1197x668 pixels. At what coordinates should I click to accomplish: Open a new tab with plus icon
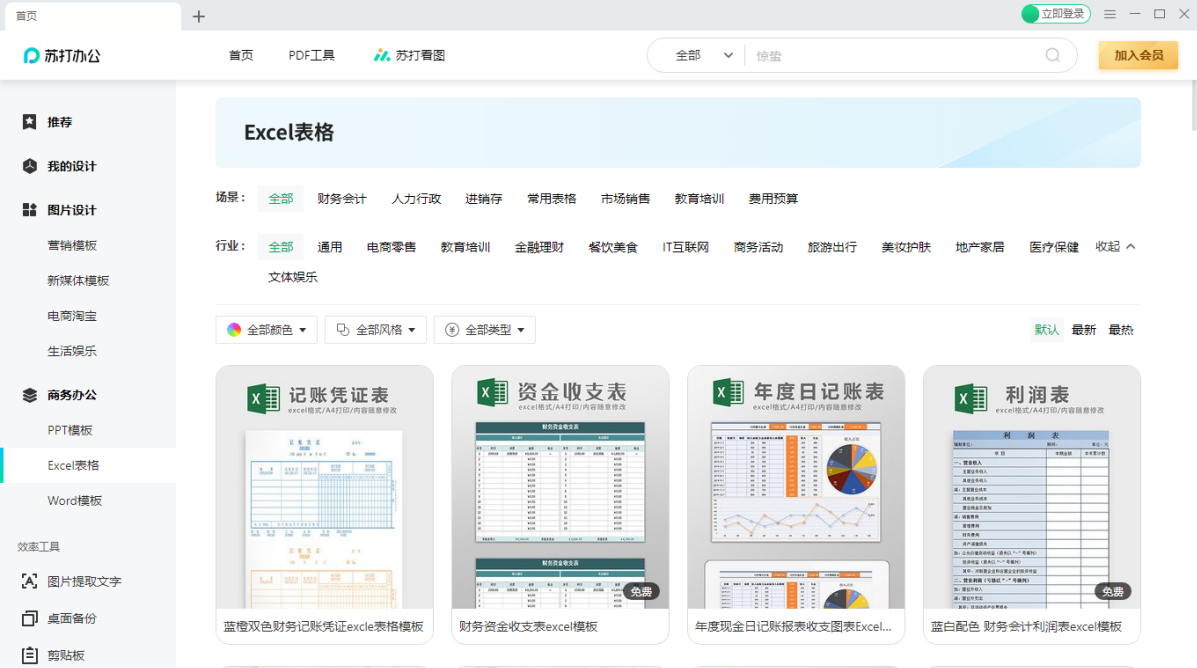pos(198,16)
